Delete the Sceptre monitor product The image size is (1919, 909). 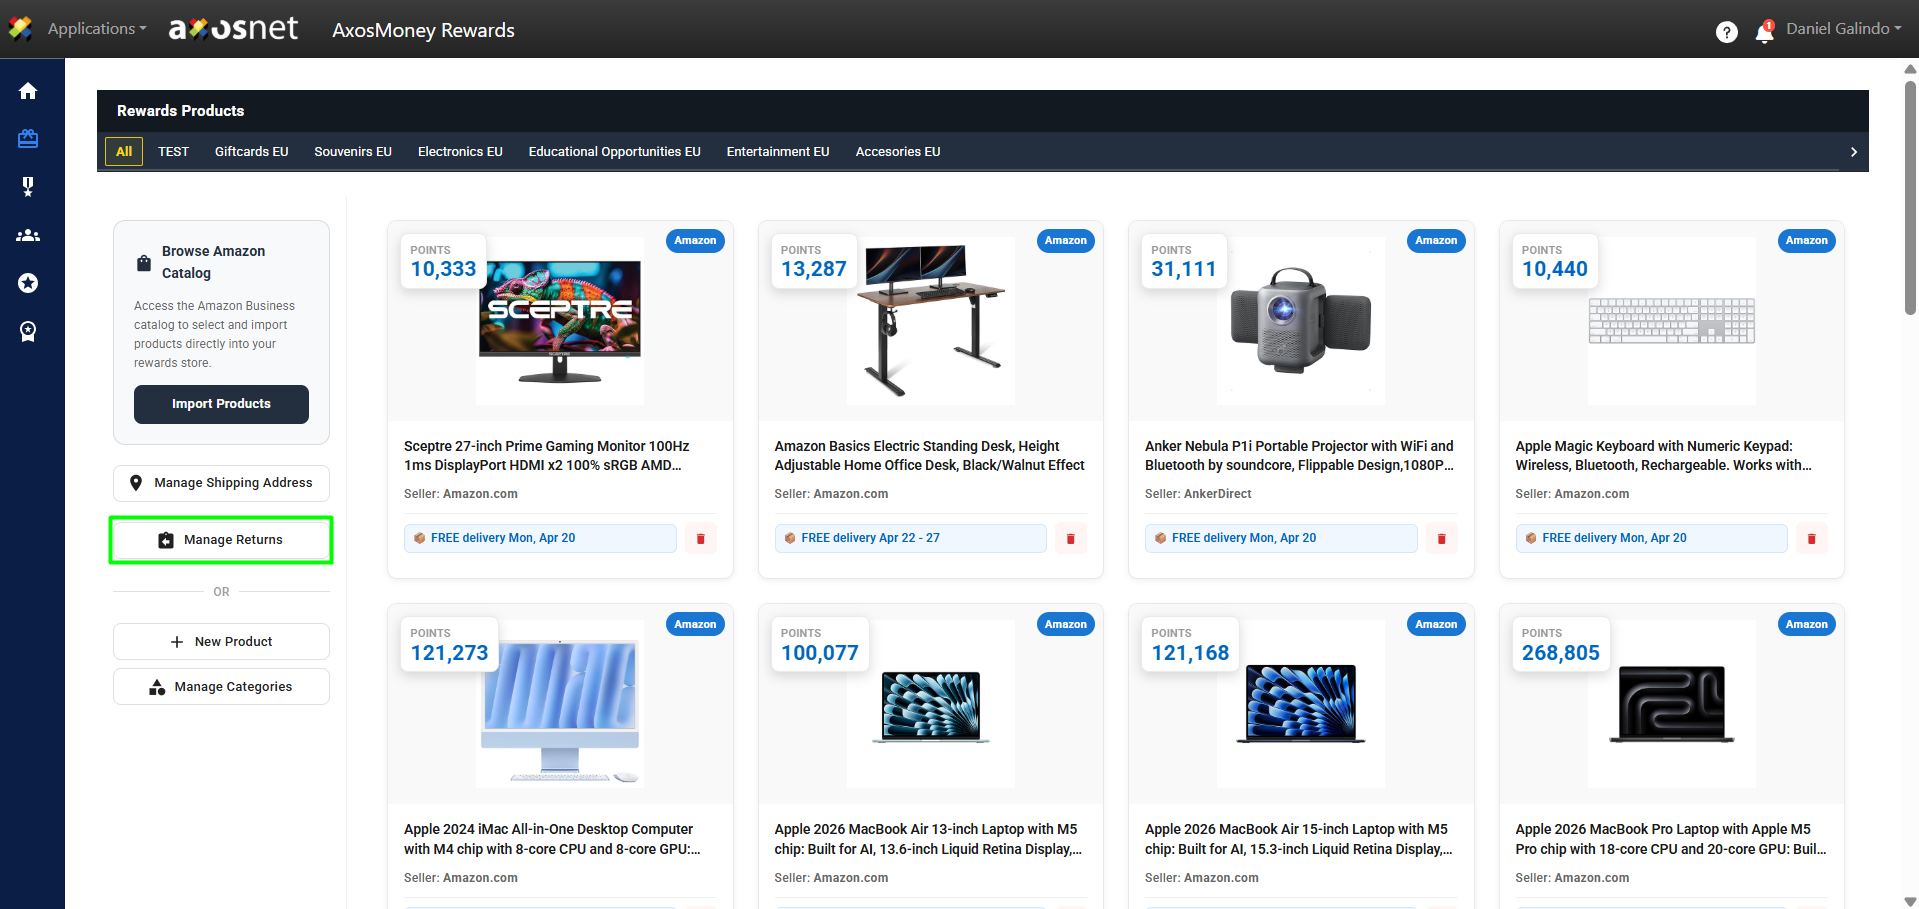[x=700, y=538]
